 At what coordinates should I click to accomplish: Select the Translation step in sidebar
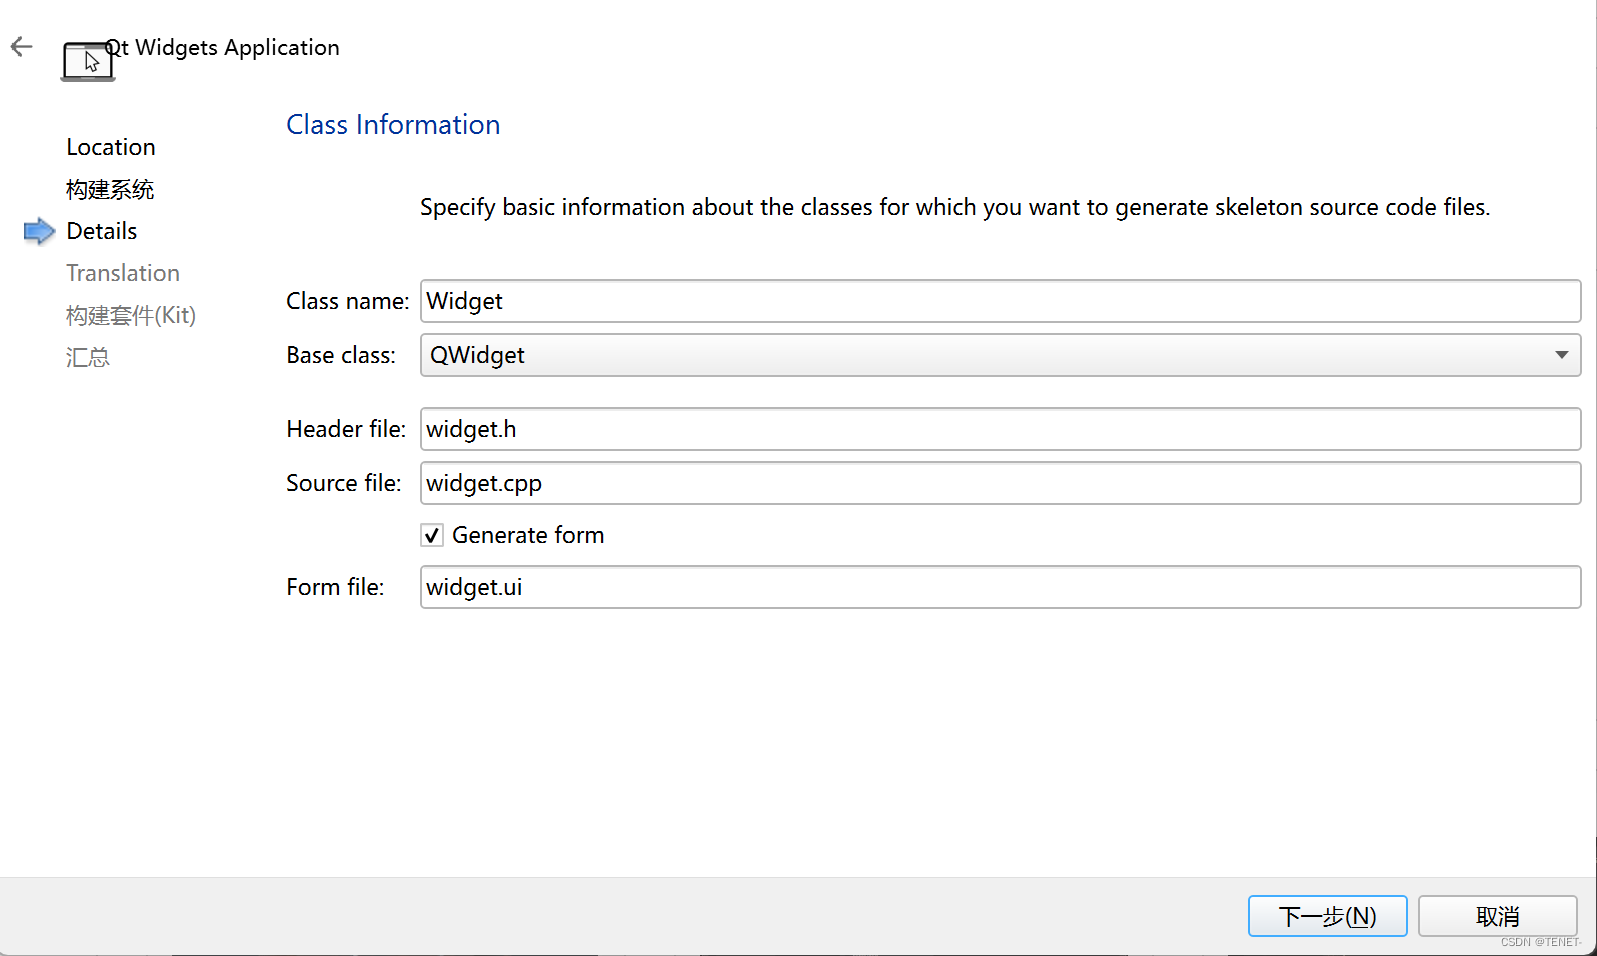pyautogui.click(x=123, y=273)
